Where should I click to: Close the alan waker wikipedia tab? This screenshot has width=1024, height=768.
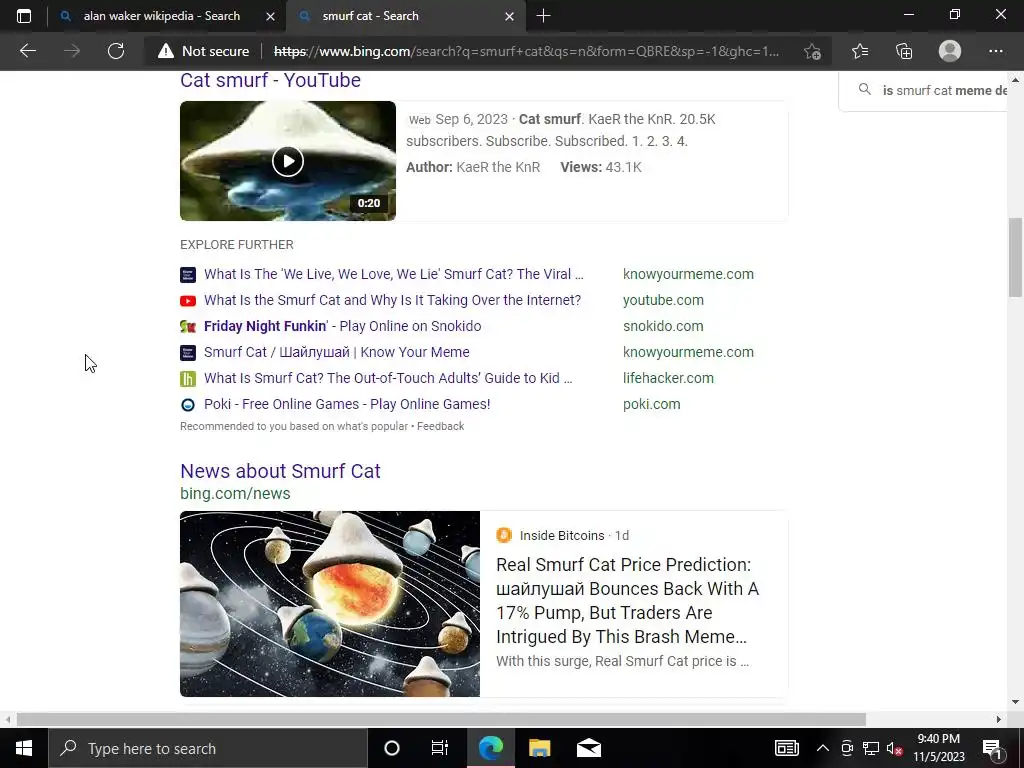[270, 16]
